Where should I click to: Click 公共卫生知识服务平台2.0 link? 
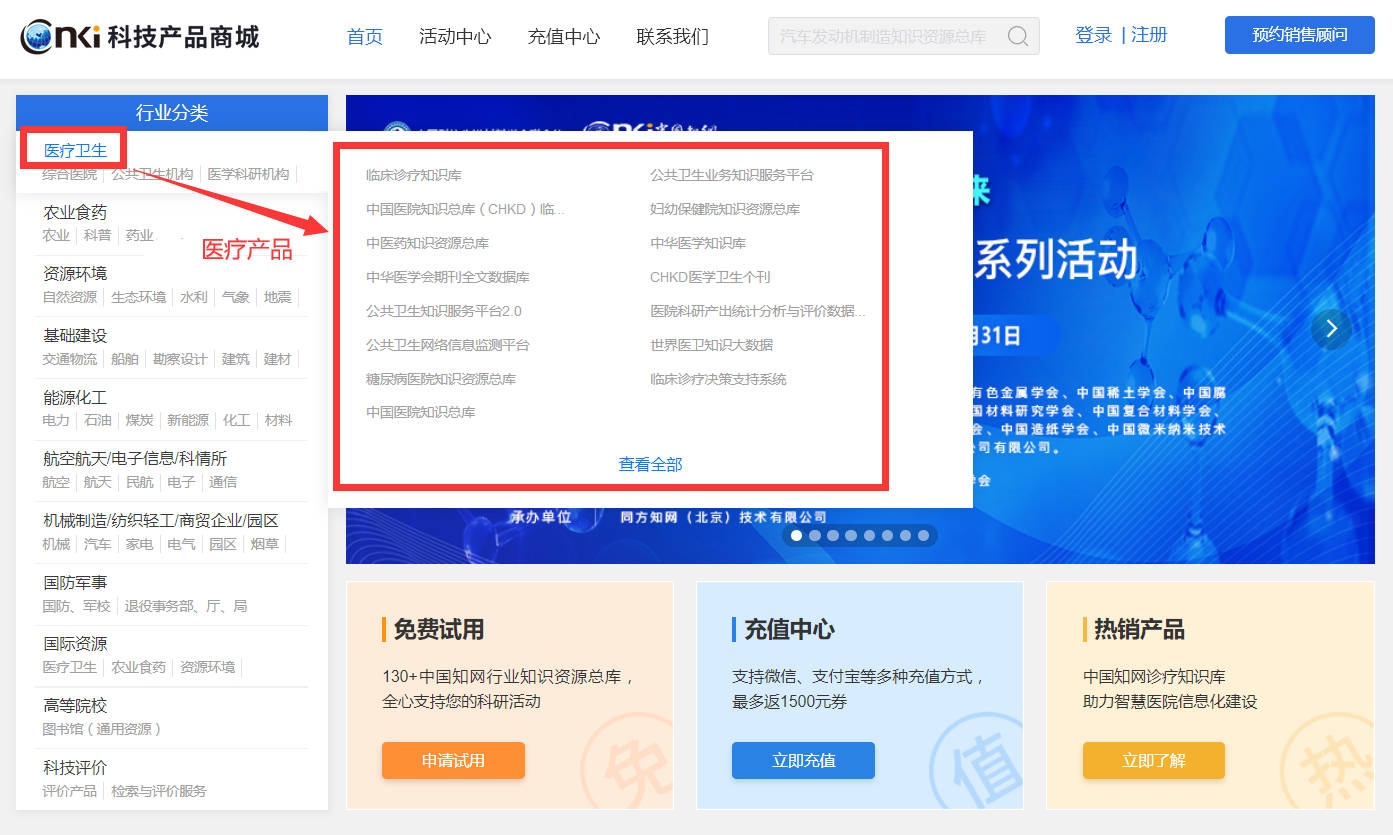point(444,311)
